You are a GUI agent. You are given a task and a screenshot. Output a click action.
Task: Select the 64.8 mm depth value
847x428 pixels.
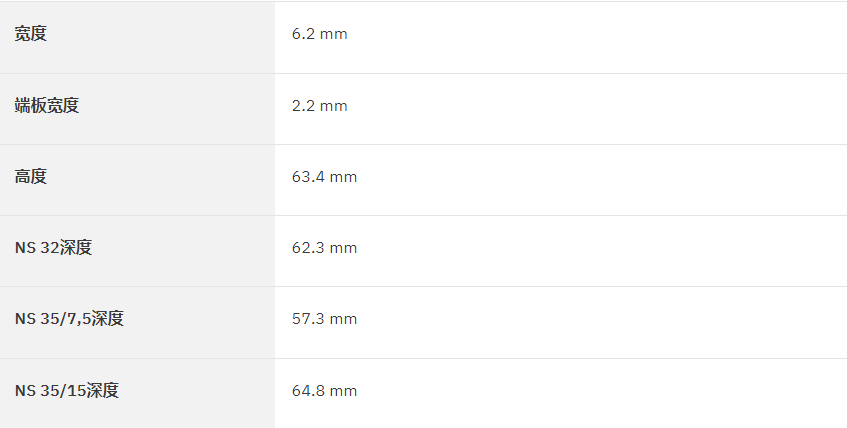point(324,391)
